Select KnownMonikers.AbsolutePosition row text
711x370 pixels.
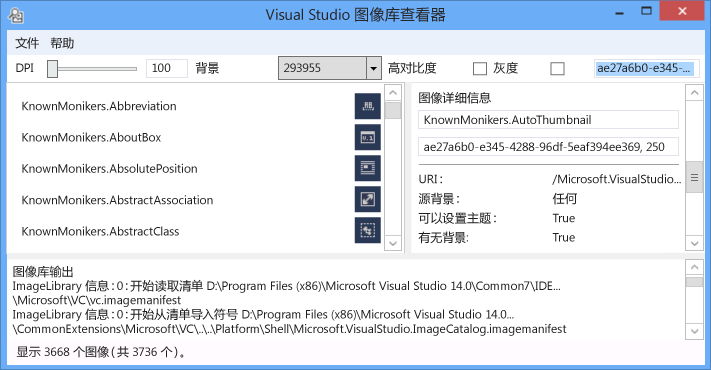(x=109, y=169)
